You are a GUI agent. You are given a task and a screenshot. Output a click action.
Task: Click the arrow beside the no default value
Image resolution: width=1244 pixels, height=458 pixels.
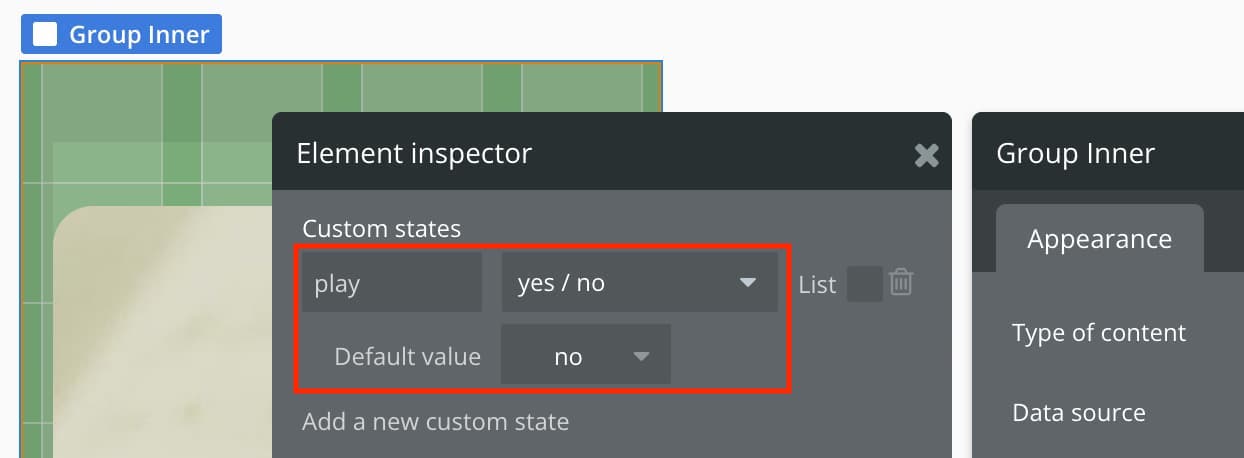click(x=641, y=356)
